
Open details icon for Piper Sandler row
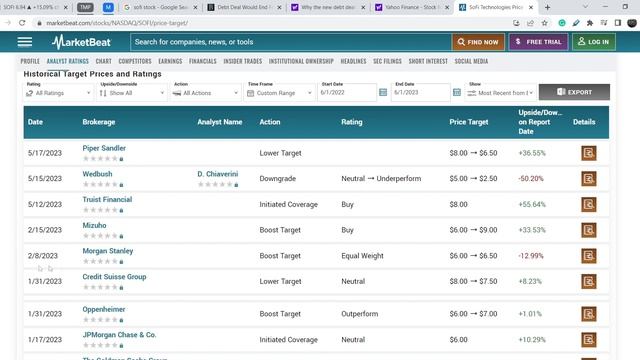tap(589, 153)
